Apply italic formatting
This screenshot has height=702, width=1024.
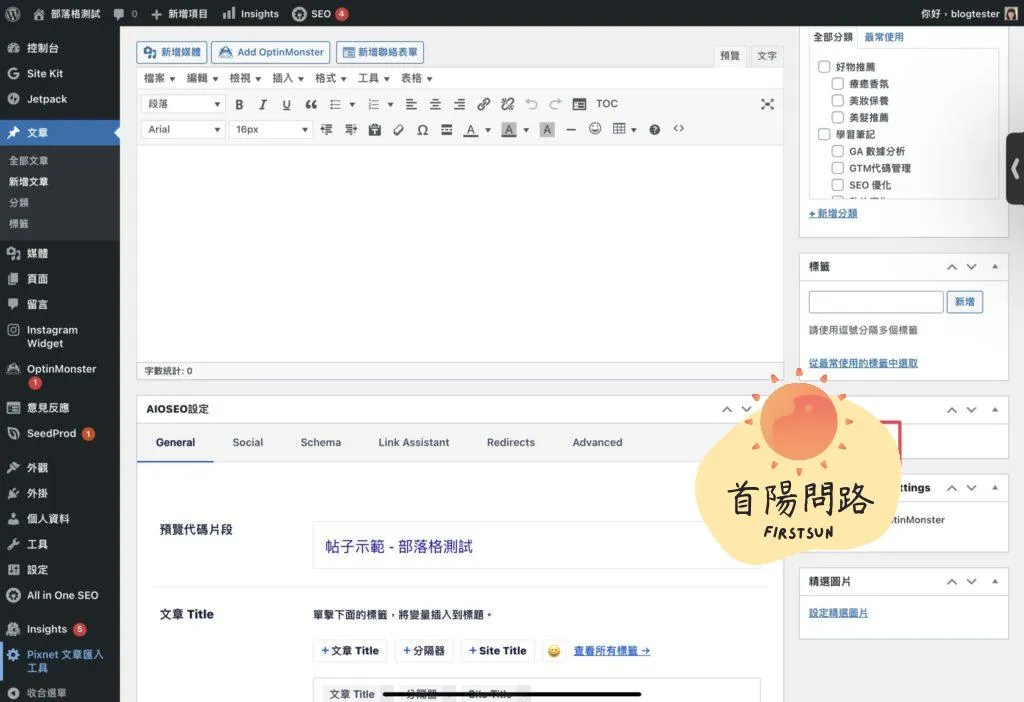(x=263, y=104)
